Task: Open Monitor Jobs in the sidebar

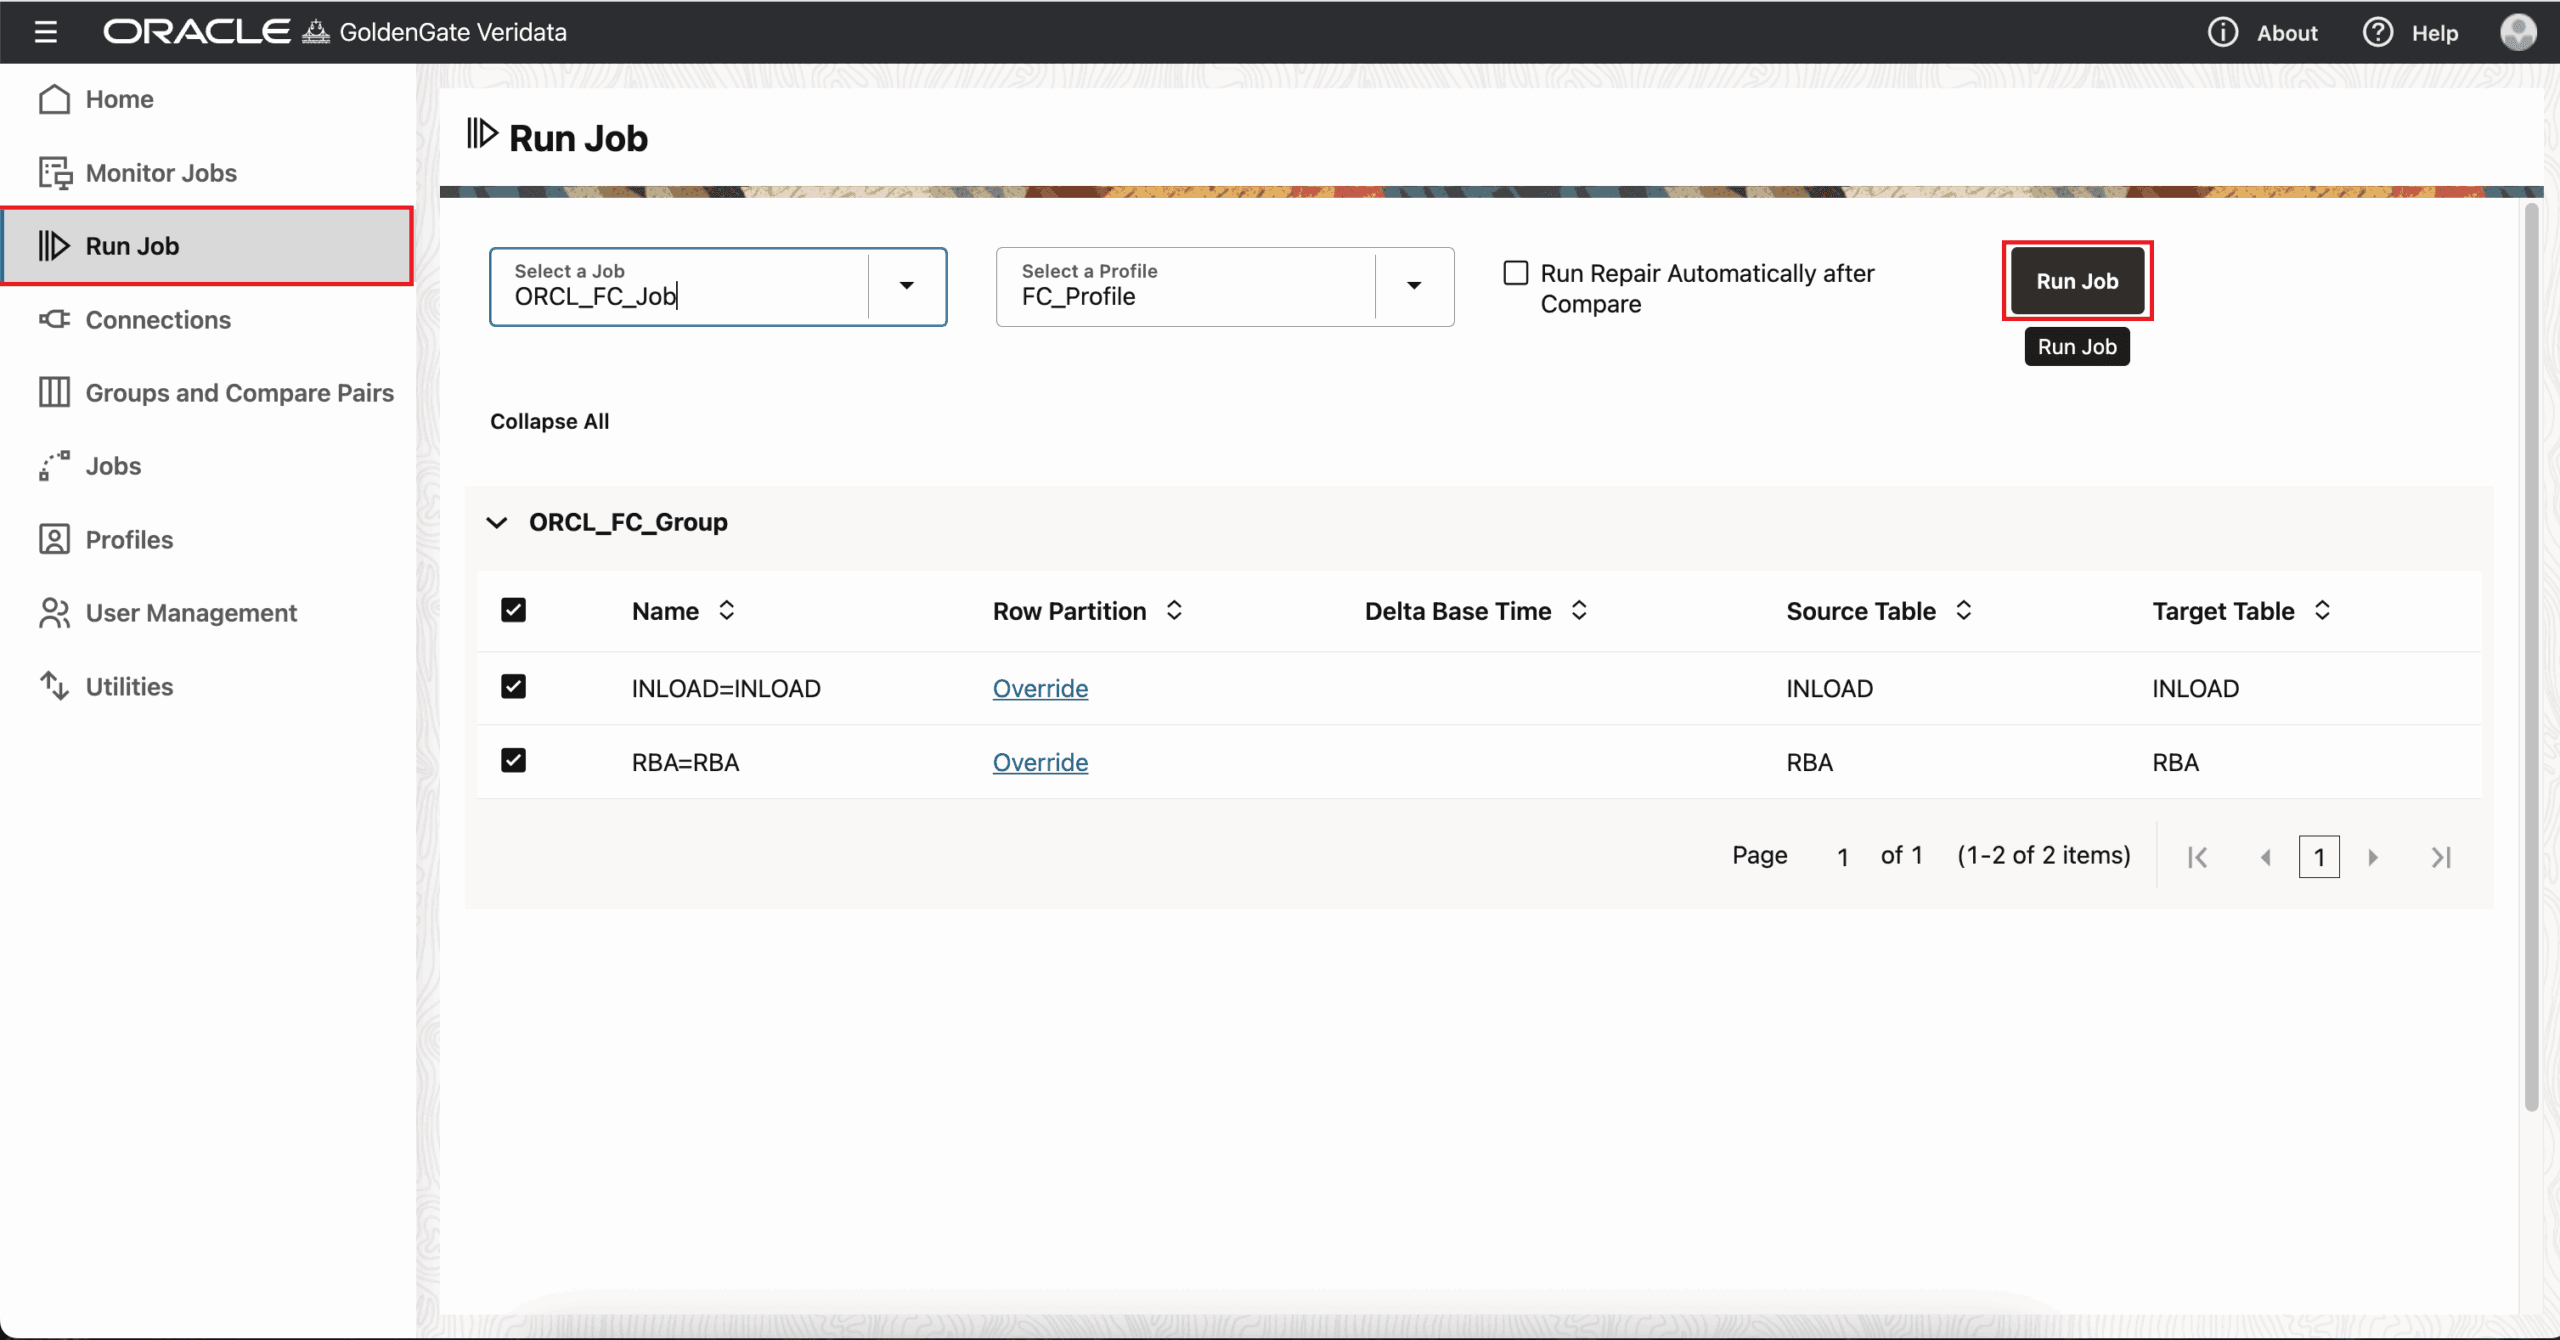Action: click(208, 173)
